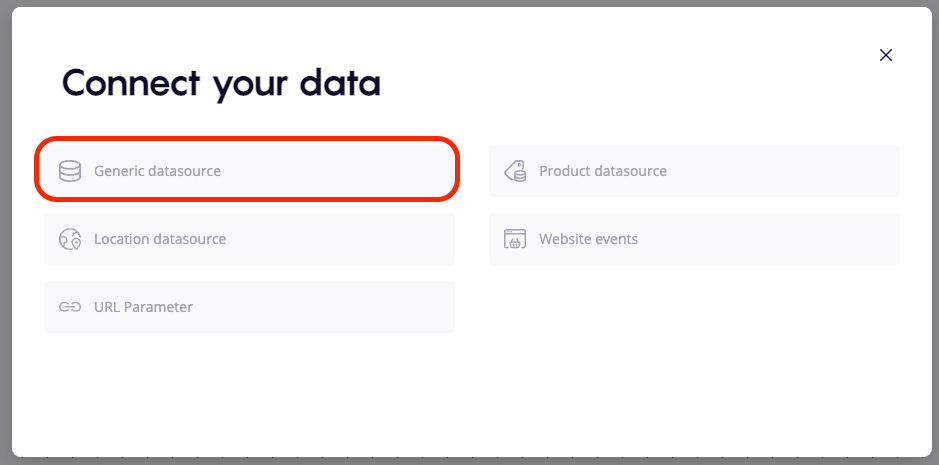Click the globe pin Location datasource icon
Image resolution: width=939 pixels, height=465 pixels.
click(70, 239)
